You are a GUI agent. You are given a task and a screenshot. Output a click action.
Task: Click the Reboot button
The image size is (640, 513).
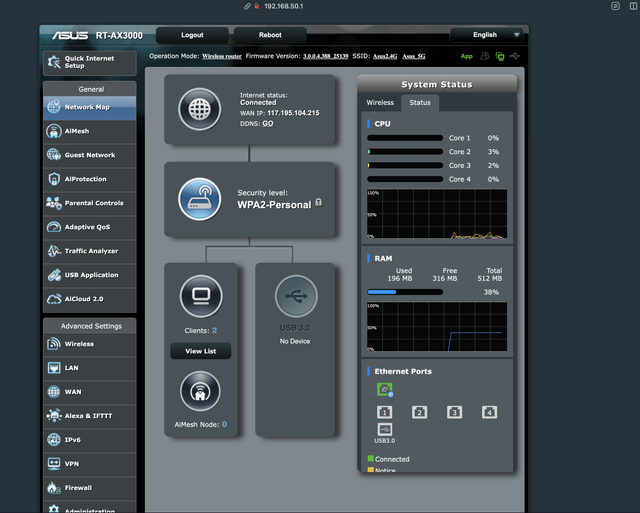click(x=270, y=35)
